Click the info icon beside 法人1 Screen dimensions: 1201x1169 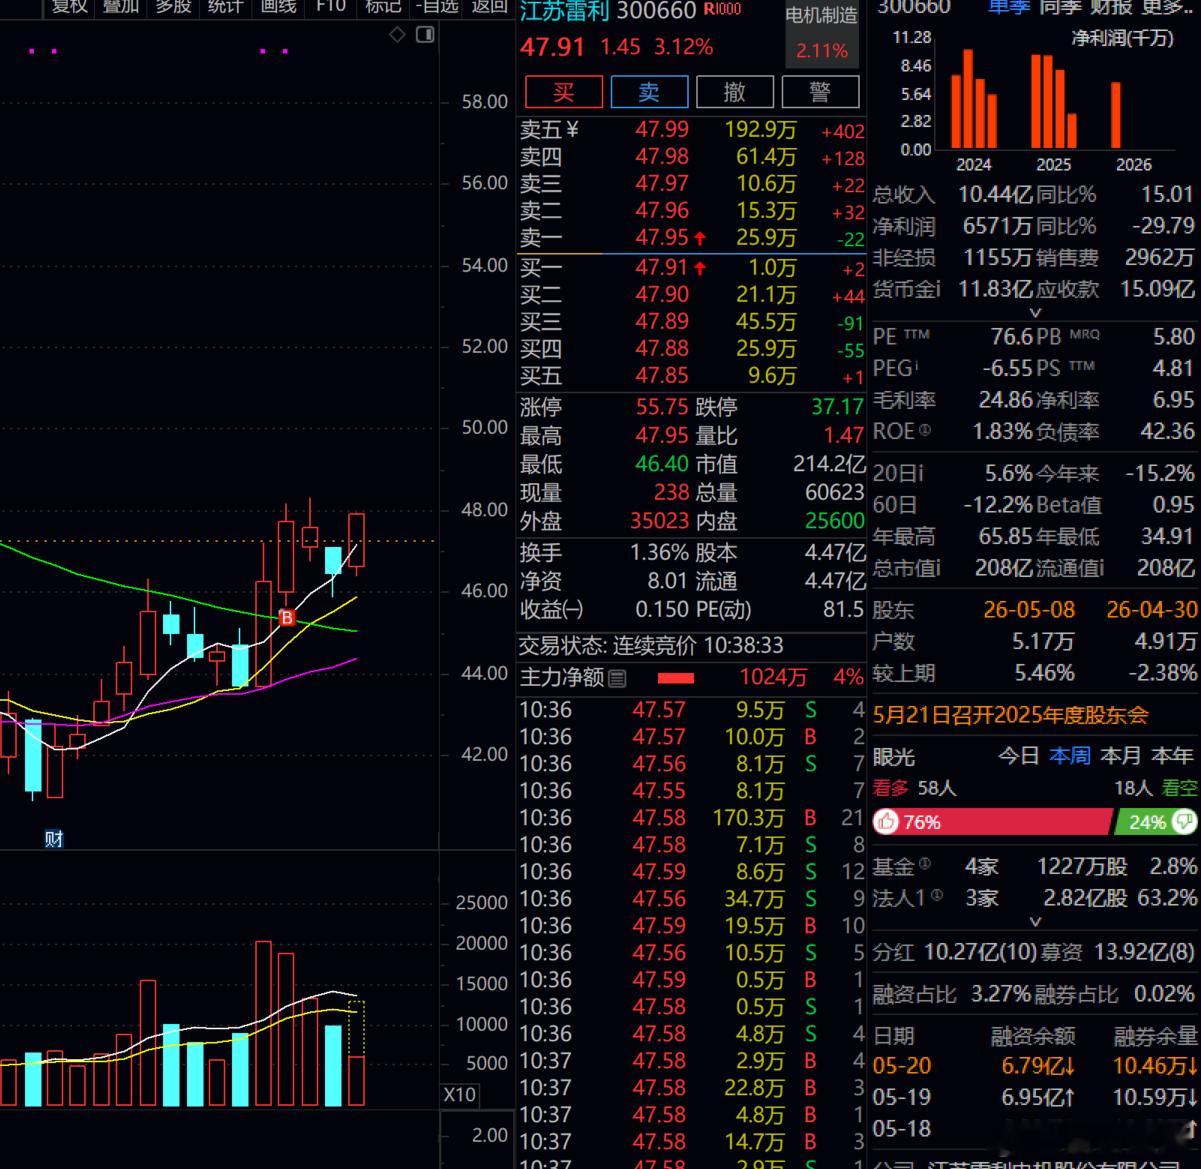tap(936, 896)
